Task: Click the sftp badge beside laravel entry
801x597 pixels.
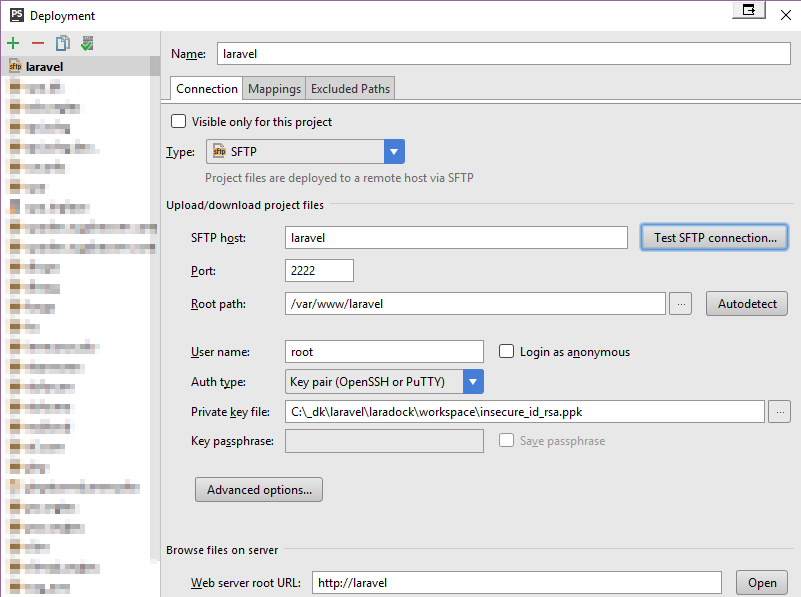Action: [14, 66]
